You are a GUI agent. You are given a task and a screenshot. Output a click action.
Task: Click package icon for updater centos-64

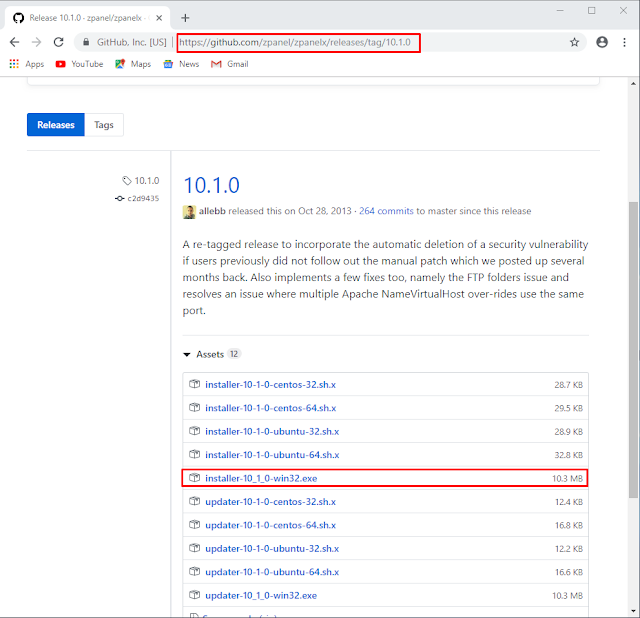[195, 525]
